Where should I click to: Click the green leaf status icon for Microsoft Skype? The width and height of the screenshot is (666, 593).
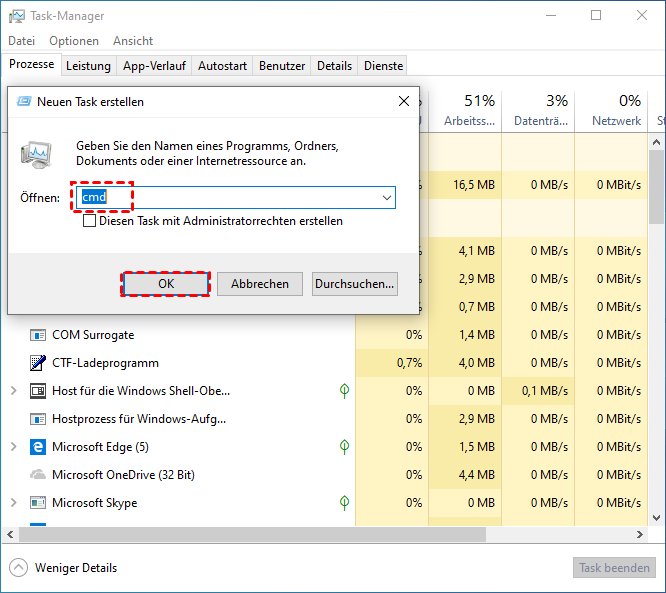point(344,503)
